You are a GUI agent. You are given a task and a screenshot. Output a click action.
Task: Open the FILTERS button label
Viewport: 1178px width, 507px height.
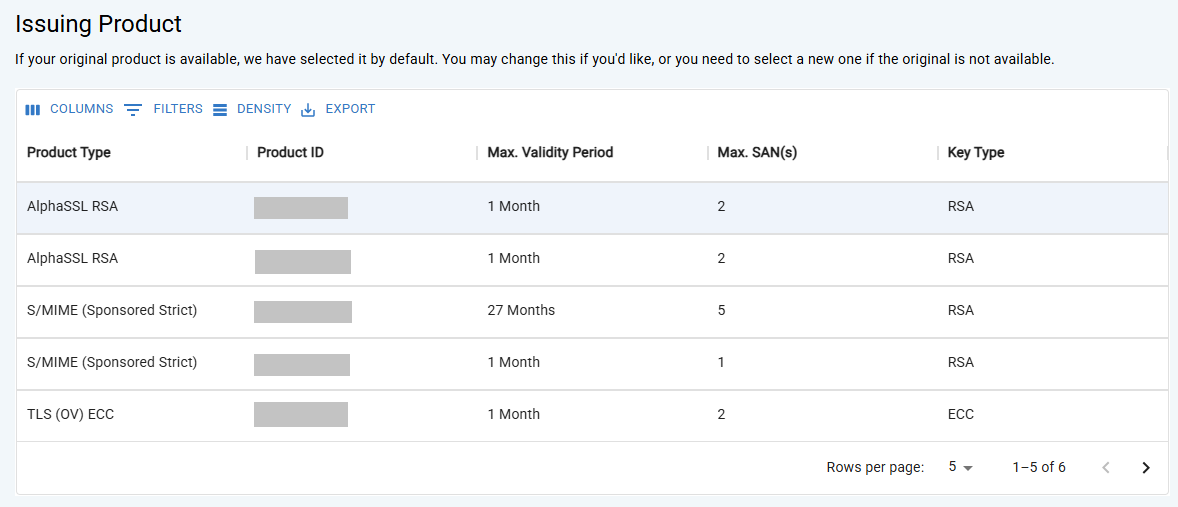[x=178, y=109]
